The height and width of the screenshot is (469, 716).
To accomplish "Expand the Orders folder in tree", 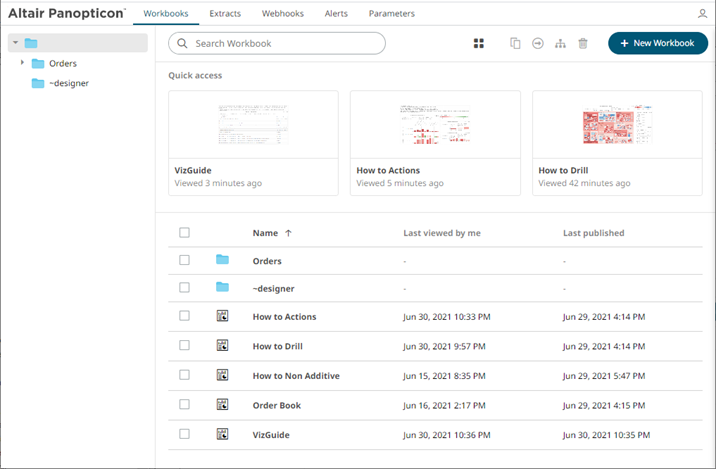I will click(23, 63).
